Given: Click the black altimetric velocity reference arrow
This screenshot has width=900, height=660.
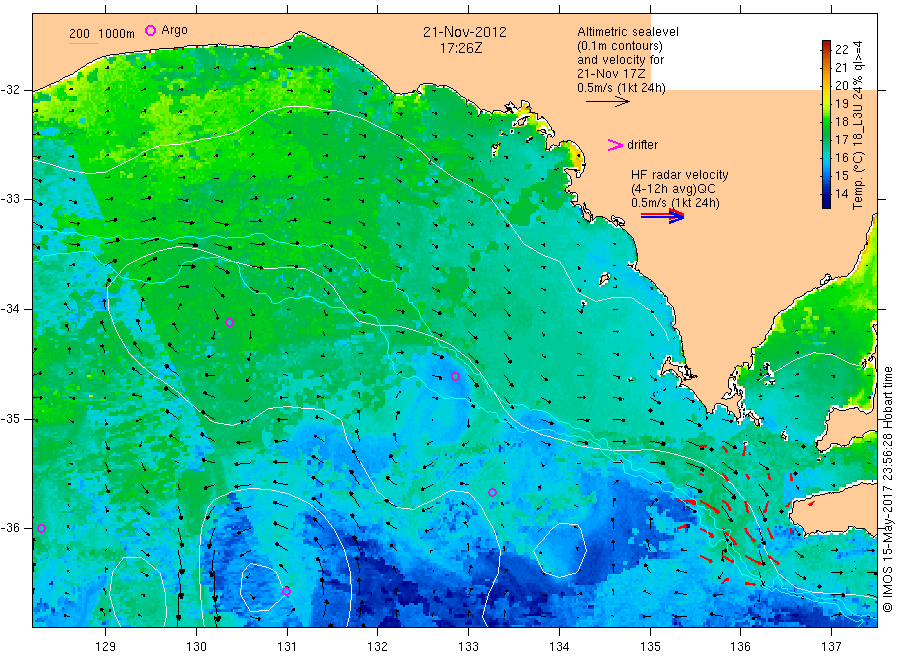Looking at the screenshot, I should [x=608, y=102].
